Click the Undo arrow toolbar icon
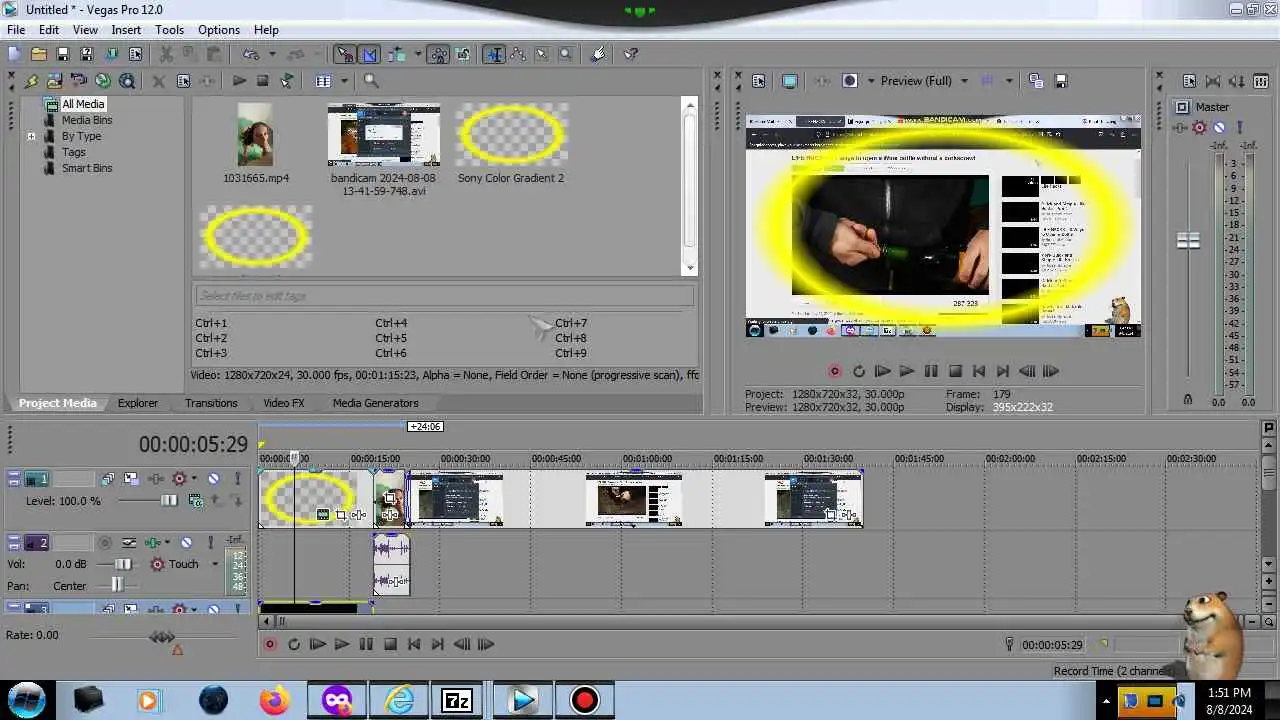Screen dimensions: 1280x720 [250, 54]
